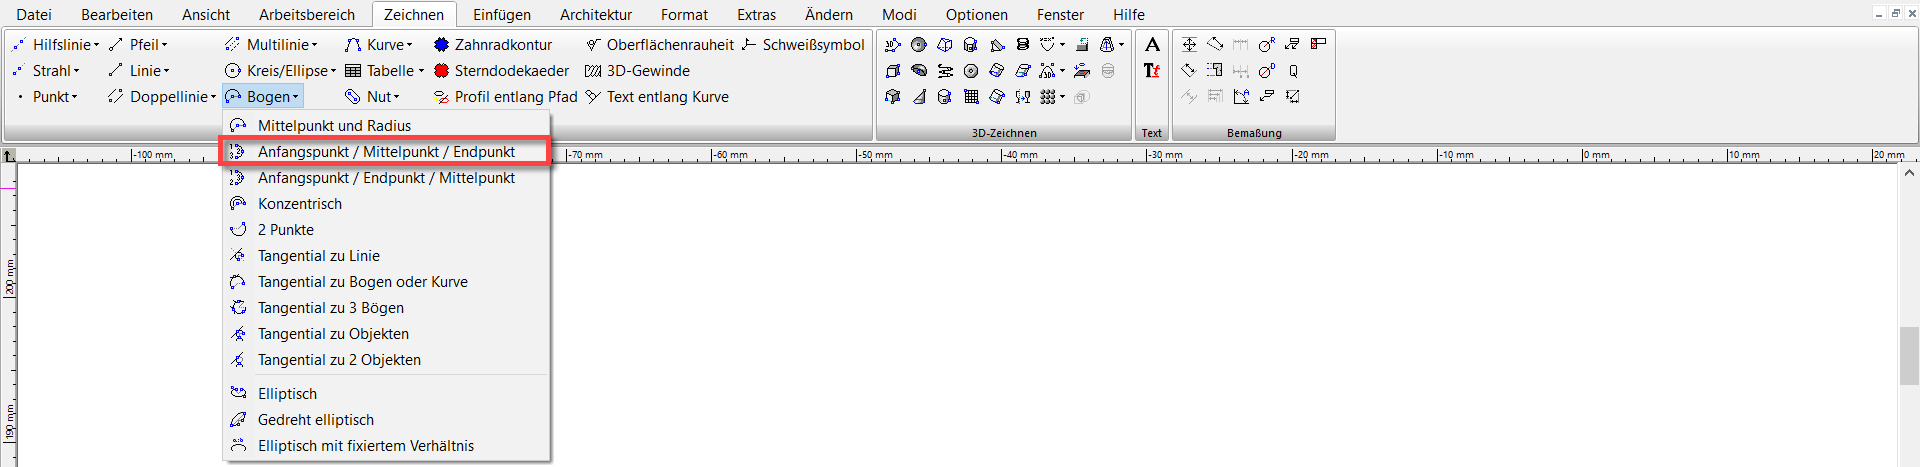Select Tangential zu Linie
This screenshot has height=467, width=1920.
[x=386, y=256]
